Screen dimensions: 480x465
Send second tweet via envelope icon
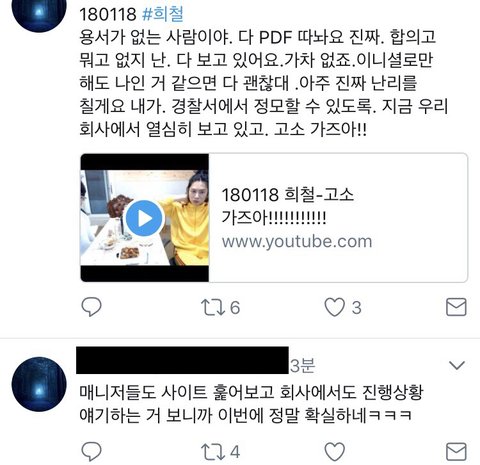click(x=456, y=452)
